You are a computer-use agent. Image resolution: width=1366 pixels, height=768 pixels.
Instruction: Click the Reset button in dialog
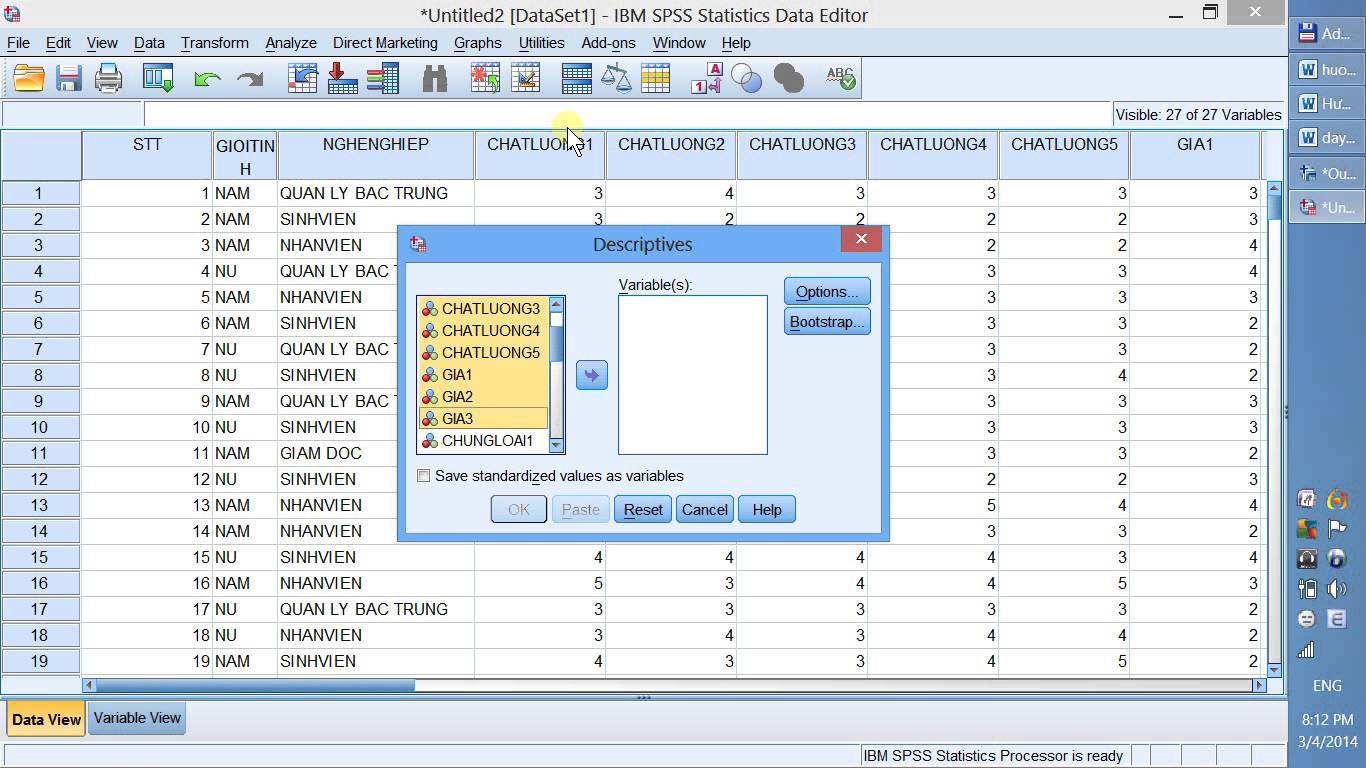point(643,509)
